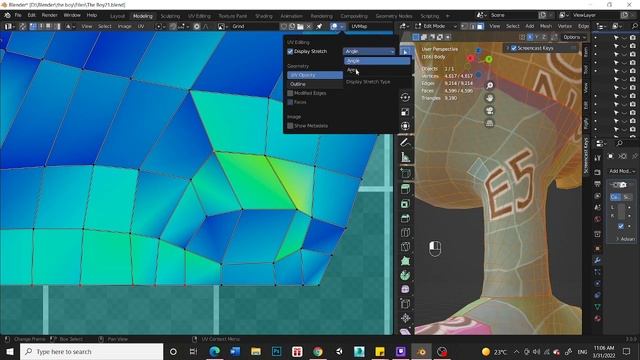Open the Mesh menu in 3D viewport
Viewport: 640px width, 360px height.
click(x=546, y=26)
